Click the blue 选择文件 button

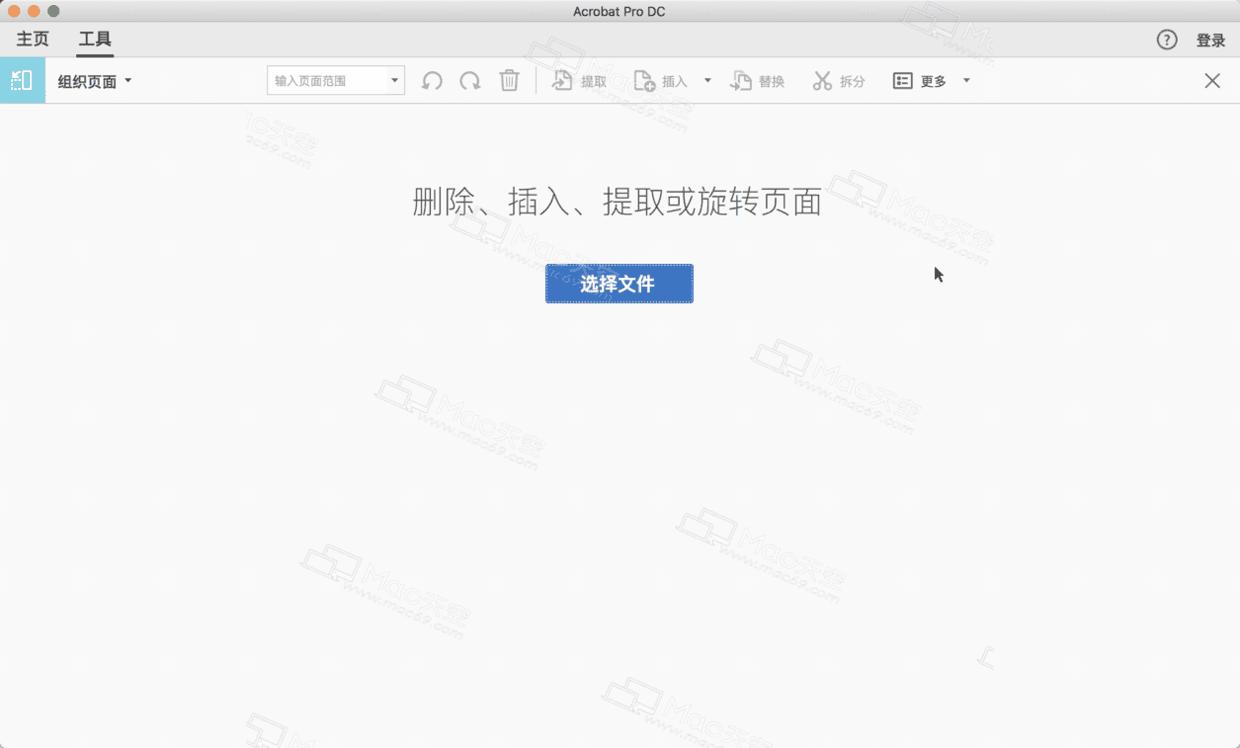(x=618, y=283)
